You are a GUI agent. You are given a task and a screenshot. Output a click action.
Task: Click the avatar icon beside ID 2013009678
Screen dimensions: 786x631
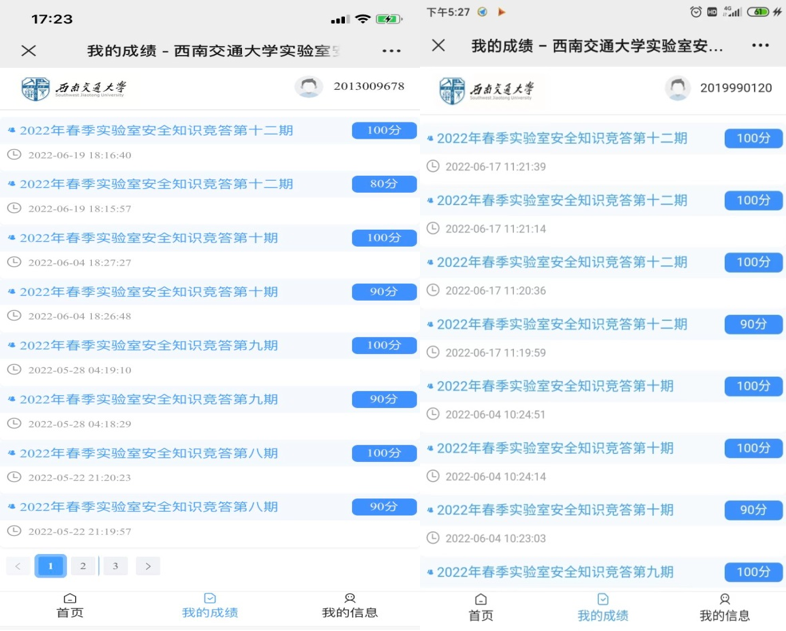pos(309,87)
